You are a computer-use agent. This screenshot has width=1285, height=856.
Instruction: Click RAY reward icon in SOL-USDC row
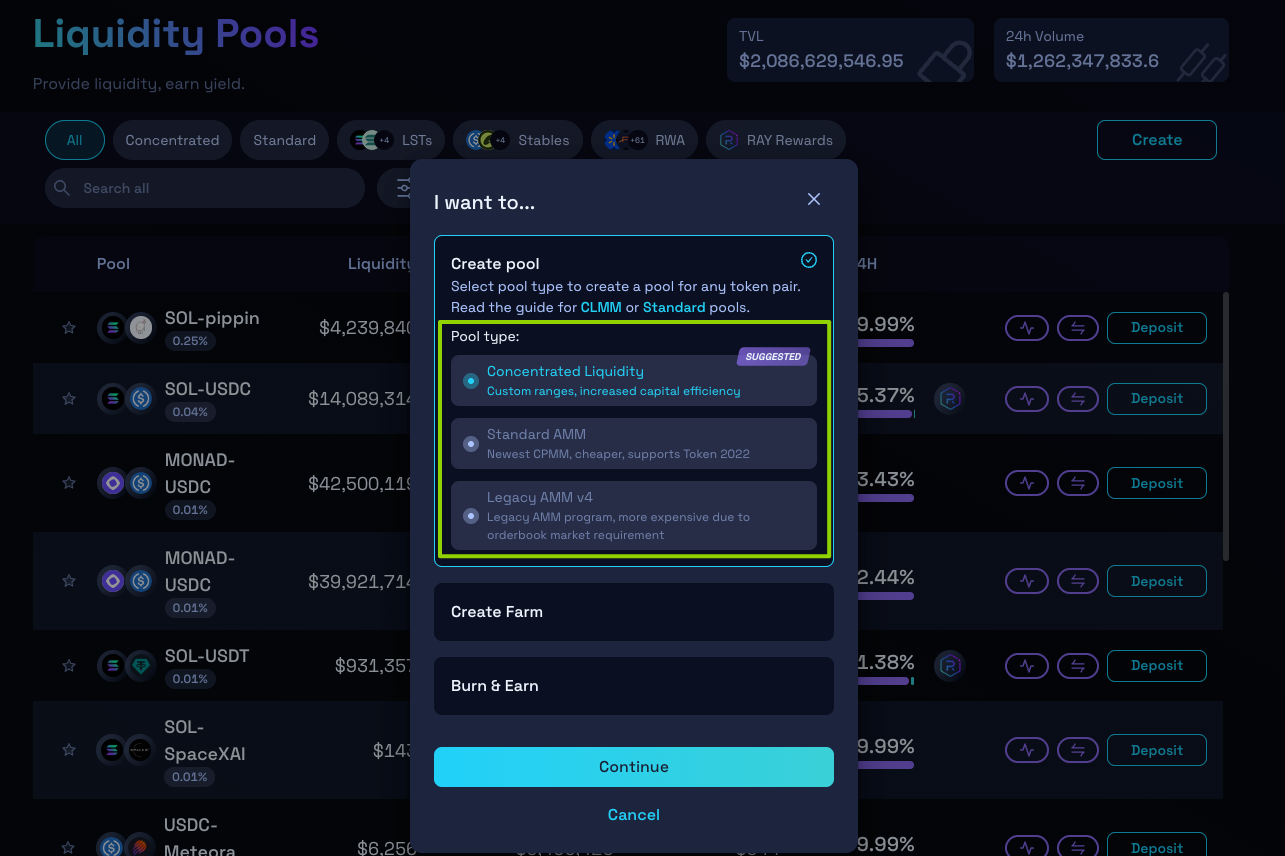click(949, 399)
